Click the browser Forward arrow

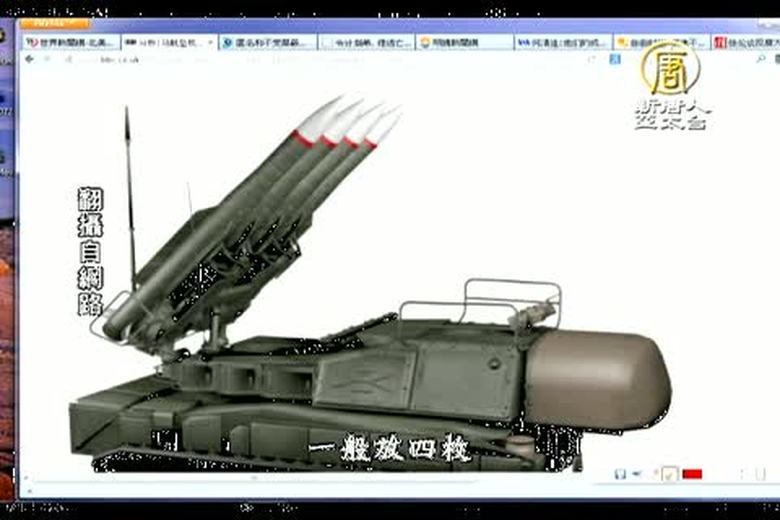click(46, 59)
